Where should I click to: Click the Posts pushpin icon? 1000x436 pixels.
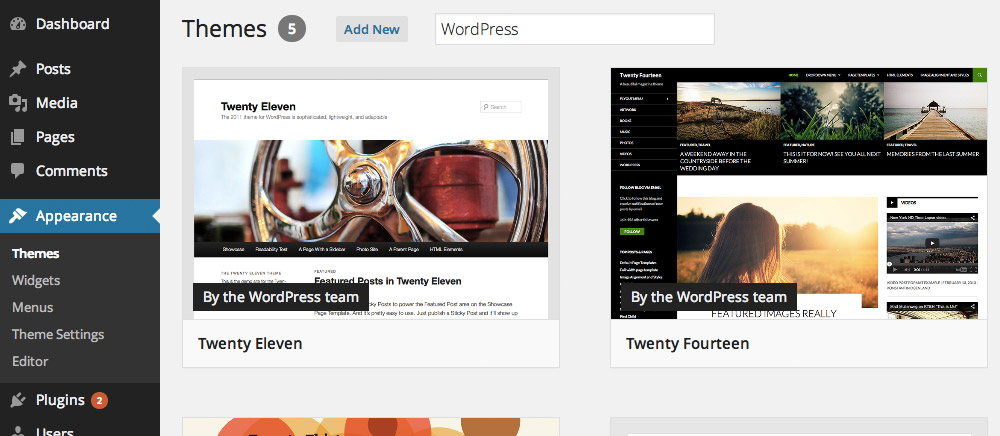tap(18, 69)
